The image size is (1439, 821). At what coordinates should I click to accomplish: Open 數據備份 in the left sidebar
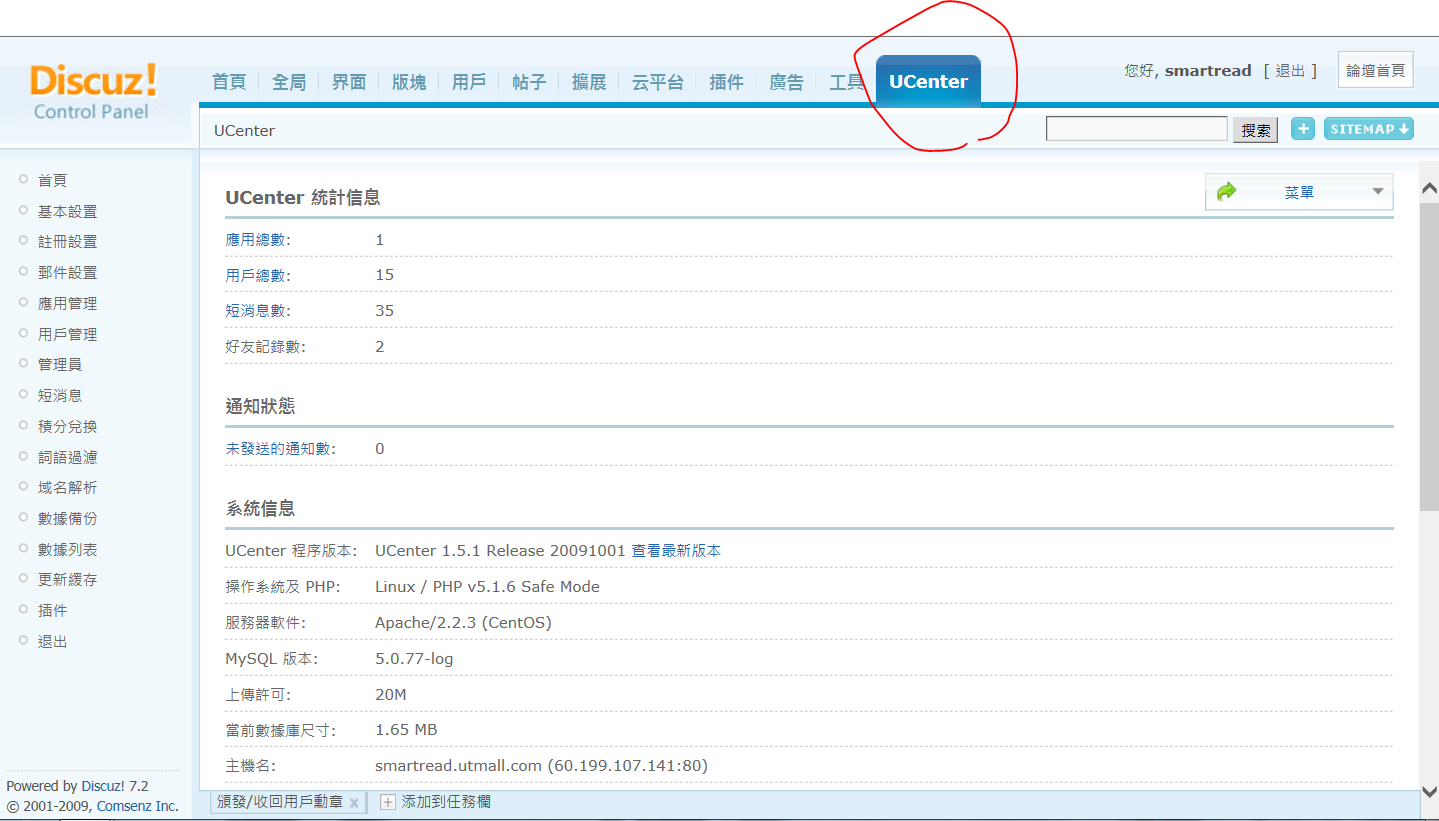tap(67, 519)
